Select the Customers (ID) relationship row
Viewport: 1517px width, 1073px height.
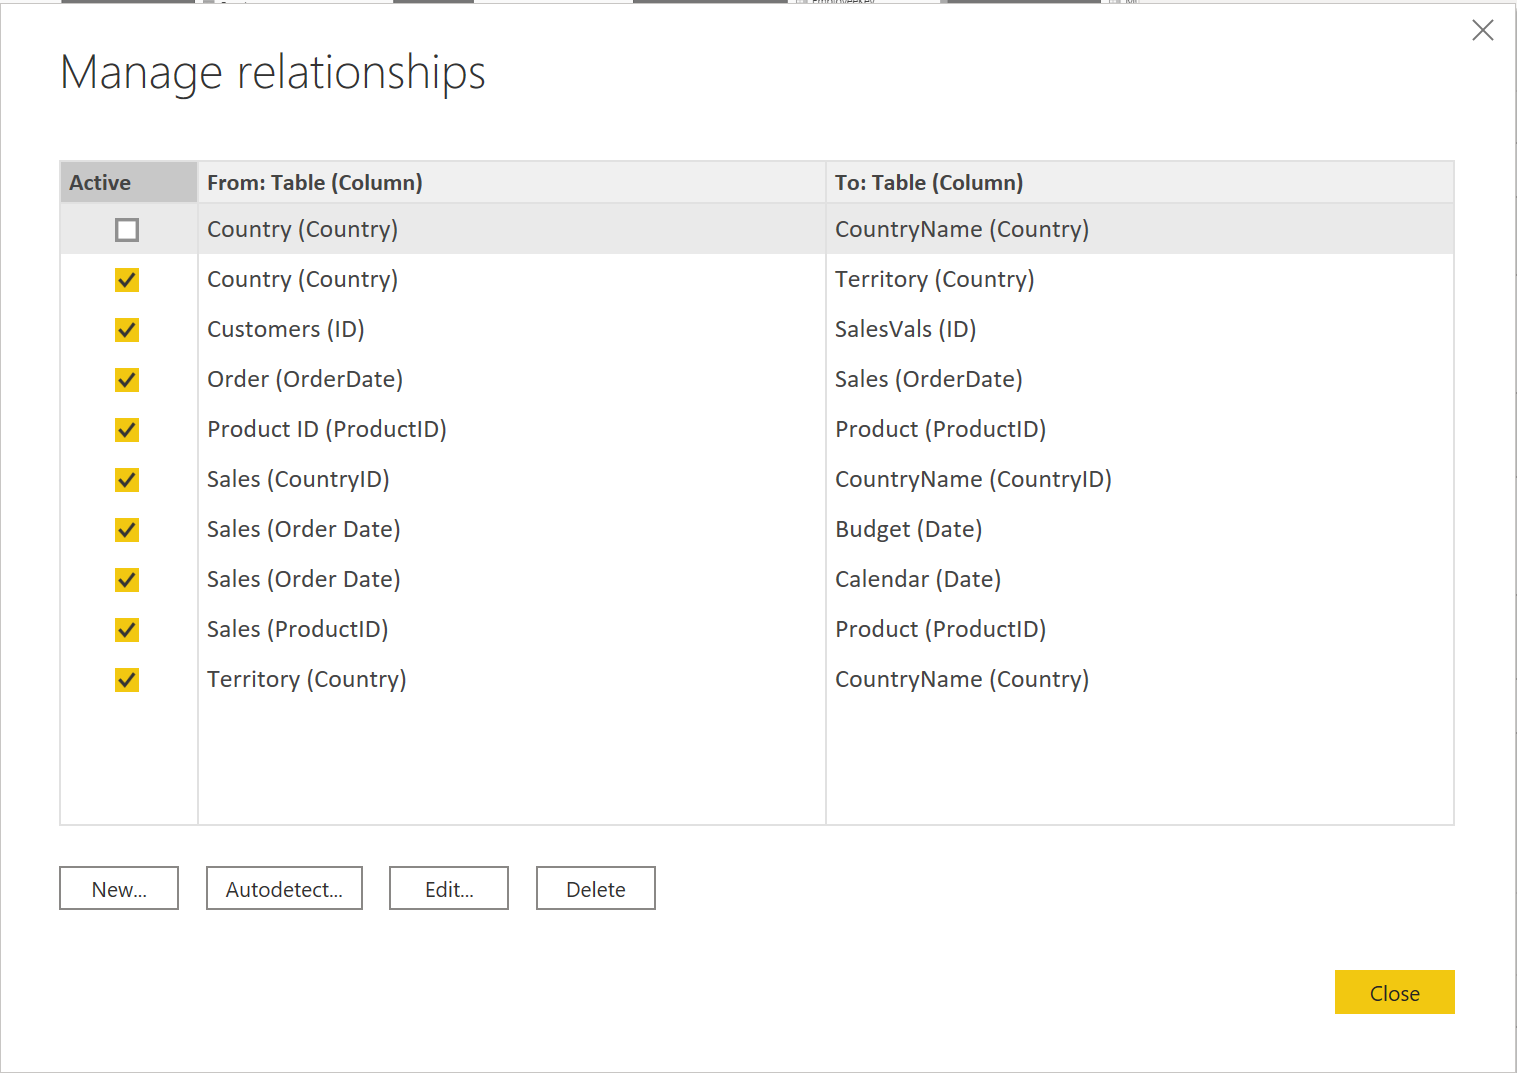point(286,330)
